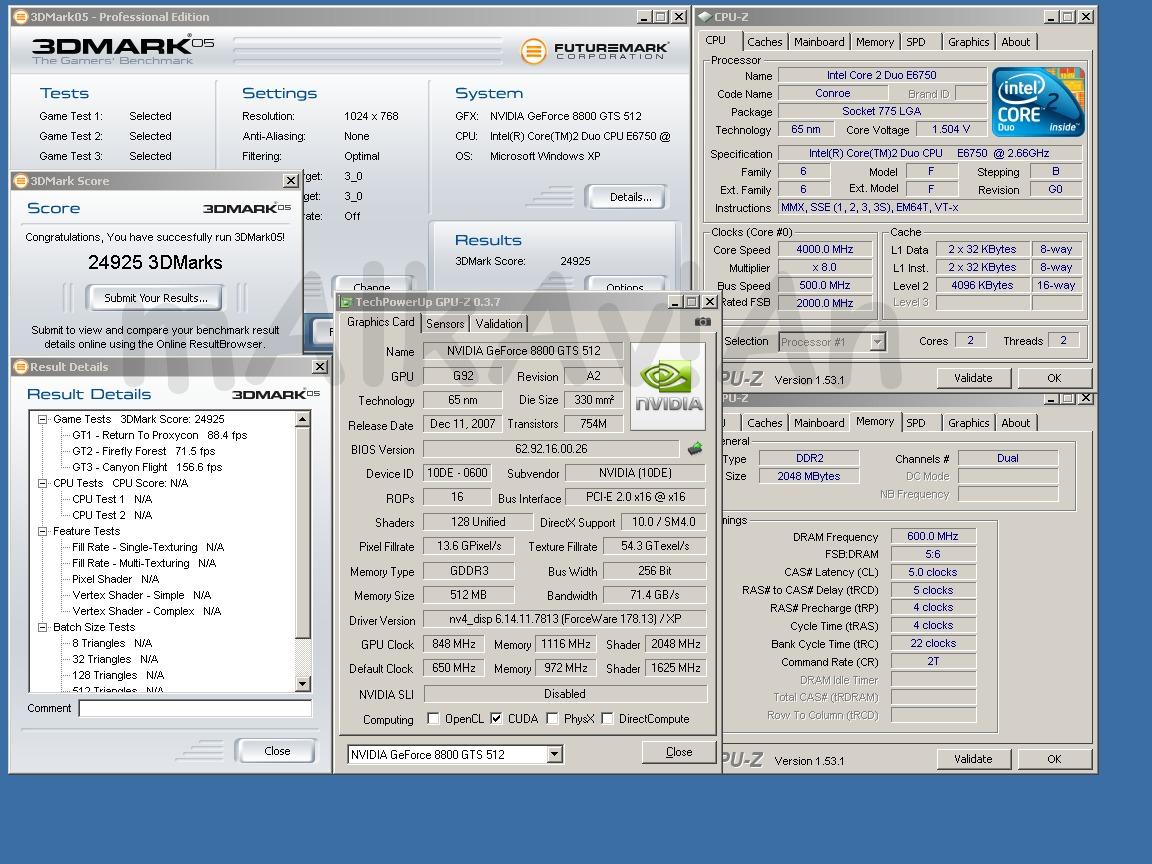The height and width of the screenshot is (864, 1152).
Task: Open Graphics tab in lower CPU-Z window
Action: click(x=968, y=422)
